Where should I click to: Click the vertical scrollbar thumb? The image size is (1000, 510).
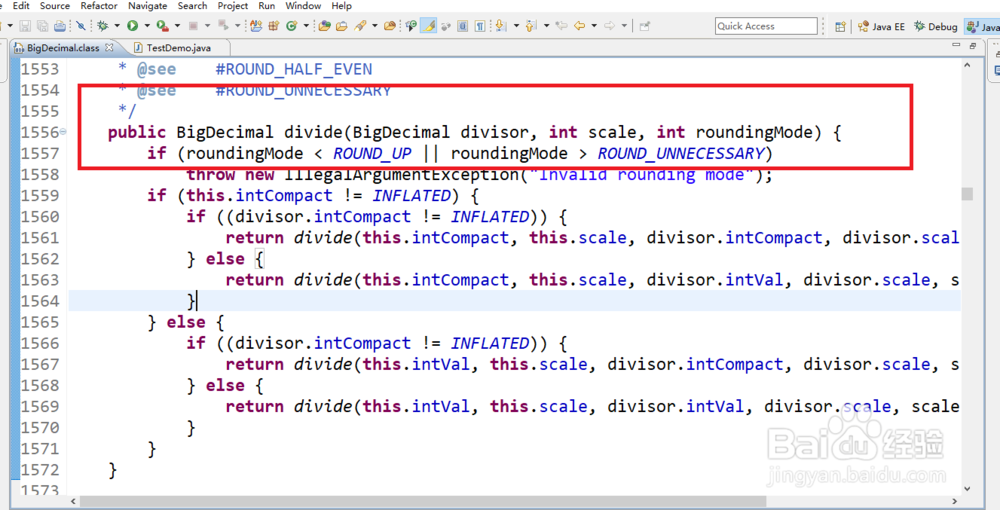tap(967, 193)
